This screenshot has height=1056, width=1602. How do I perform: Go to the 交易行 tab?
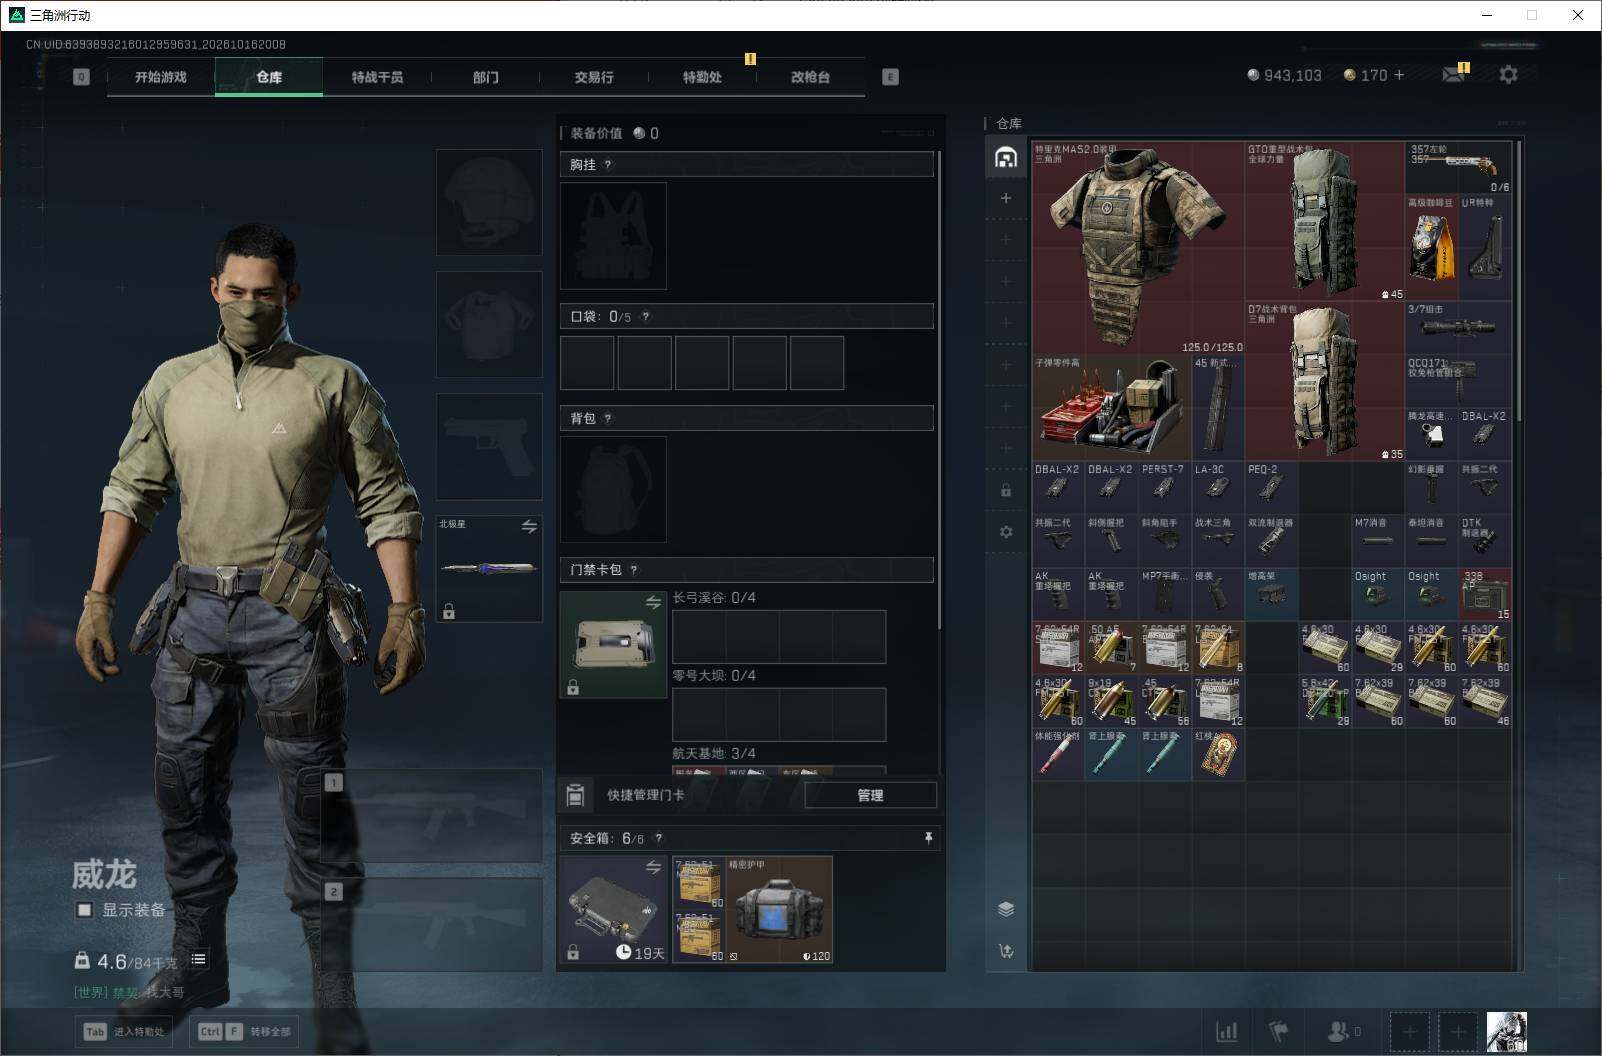pyautogui.click(x=594, y=77)
